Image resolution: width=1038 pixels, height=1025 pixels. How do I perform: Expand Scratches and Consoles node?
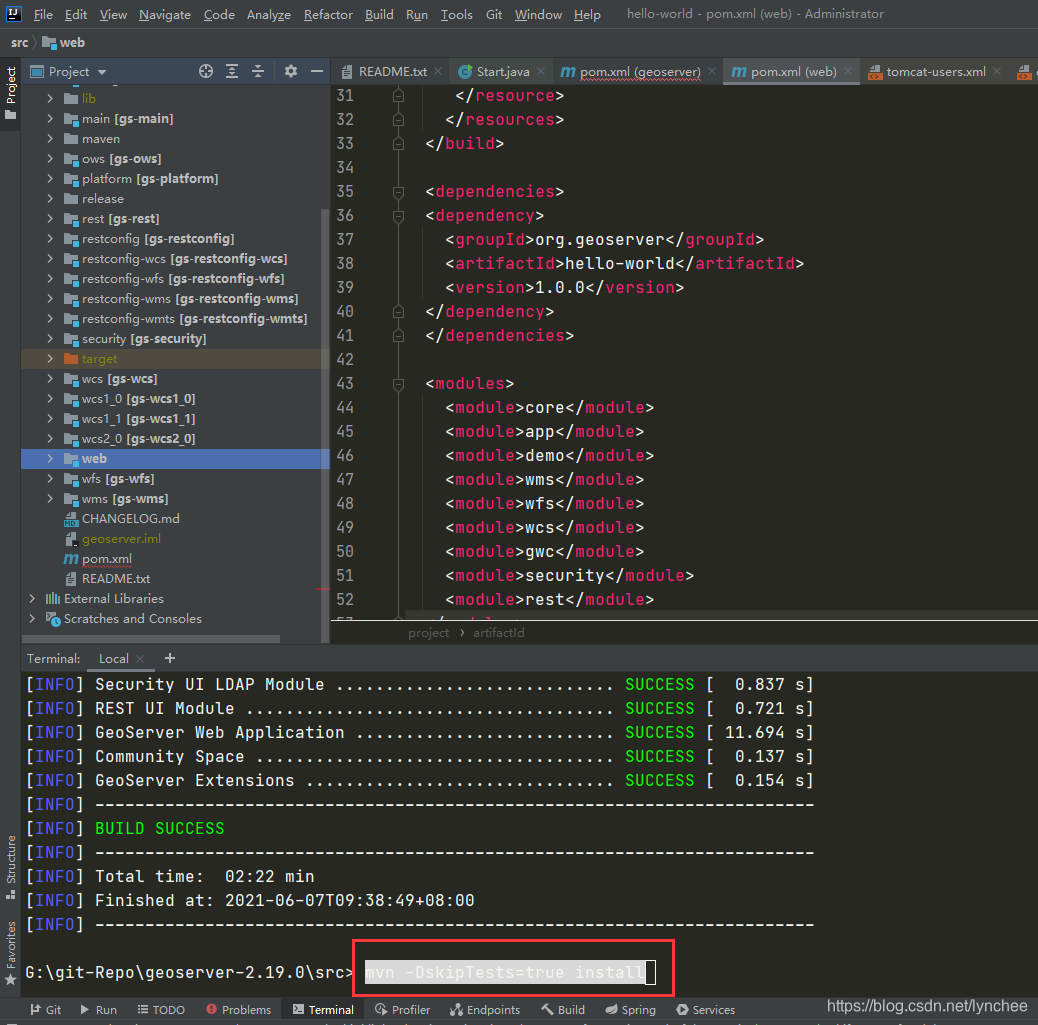(x=32, y=618)
